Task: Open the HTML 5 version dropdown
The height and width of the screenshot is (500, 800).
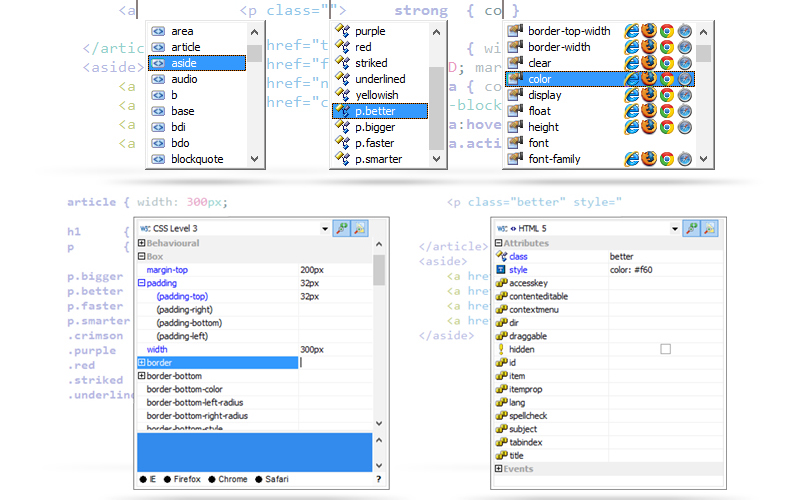Action: 674,229
